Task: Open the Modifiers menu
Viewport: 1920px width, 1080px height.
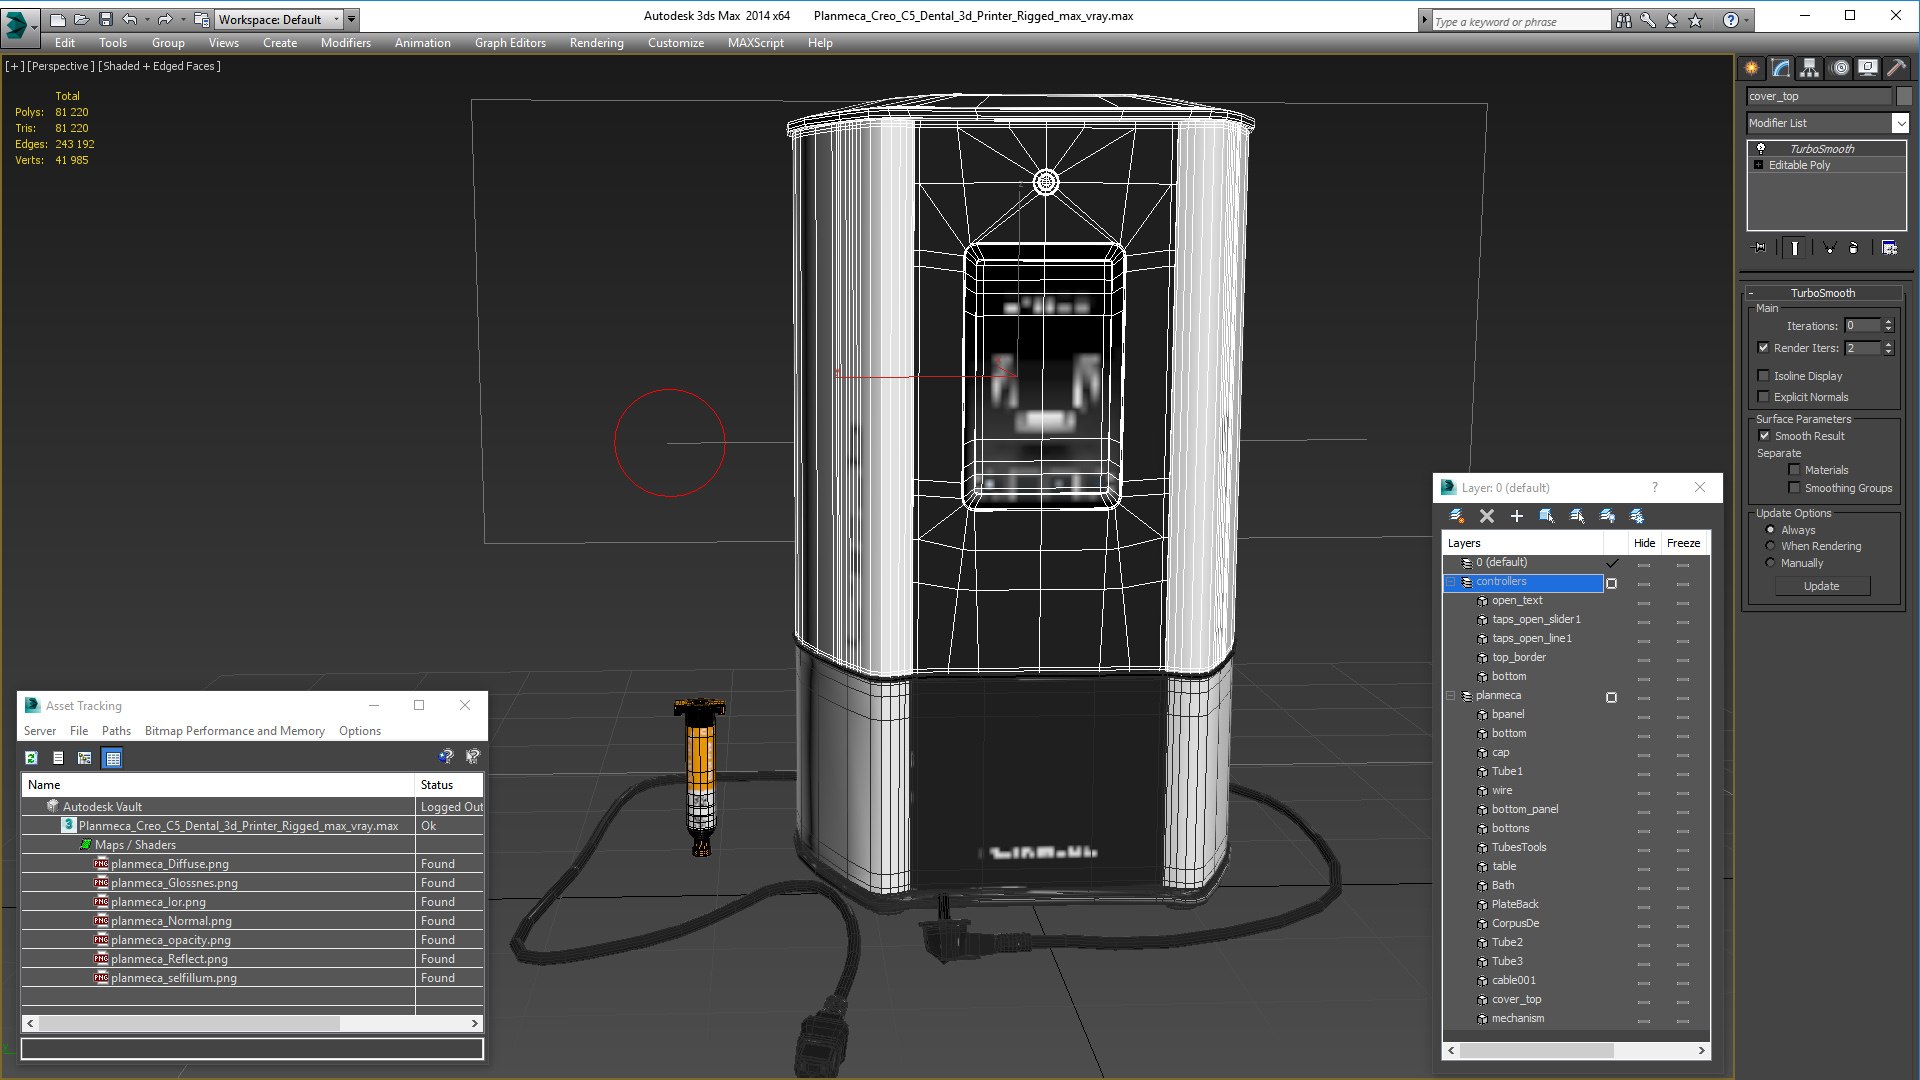Action: pyautogui.click(x=345, y=43)
